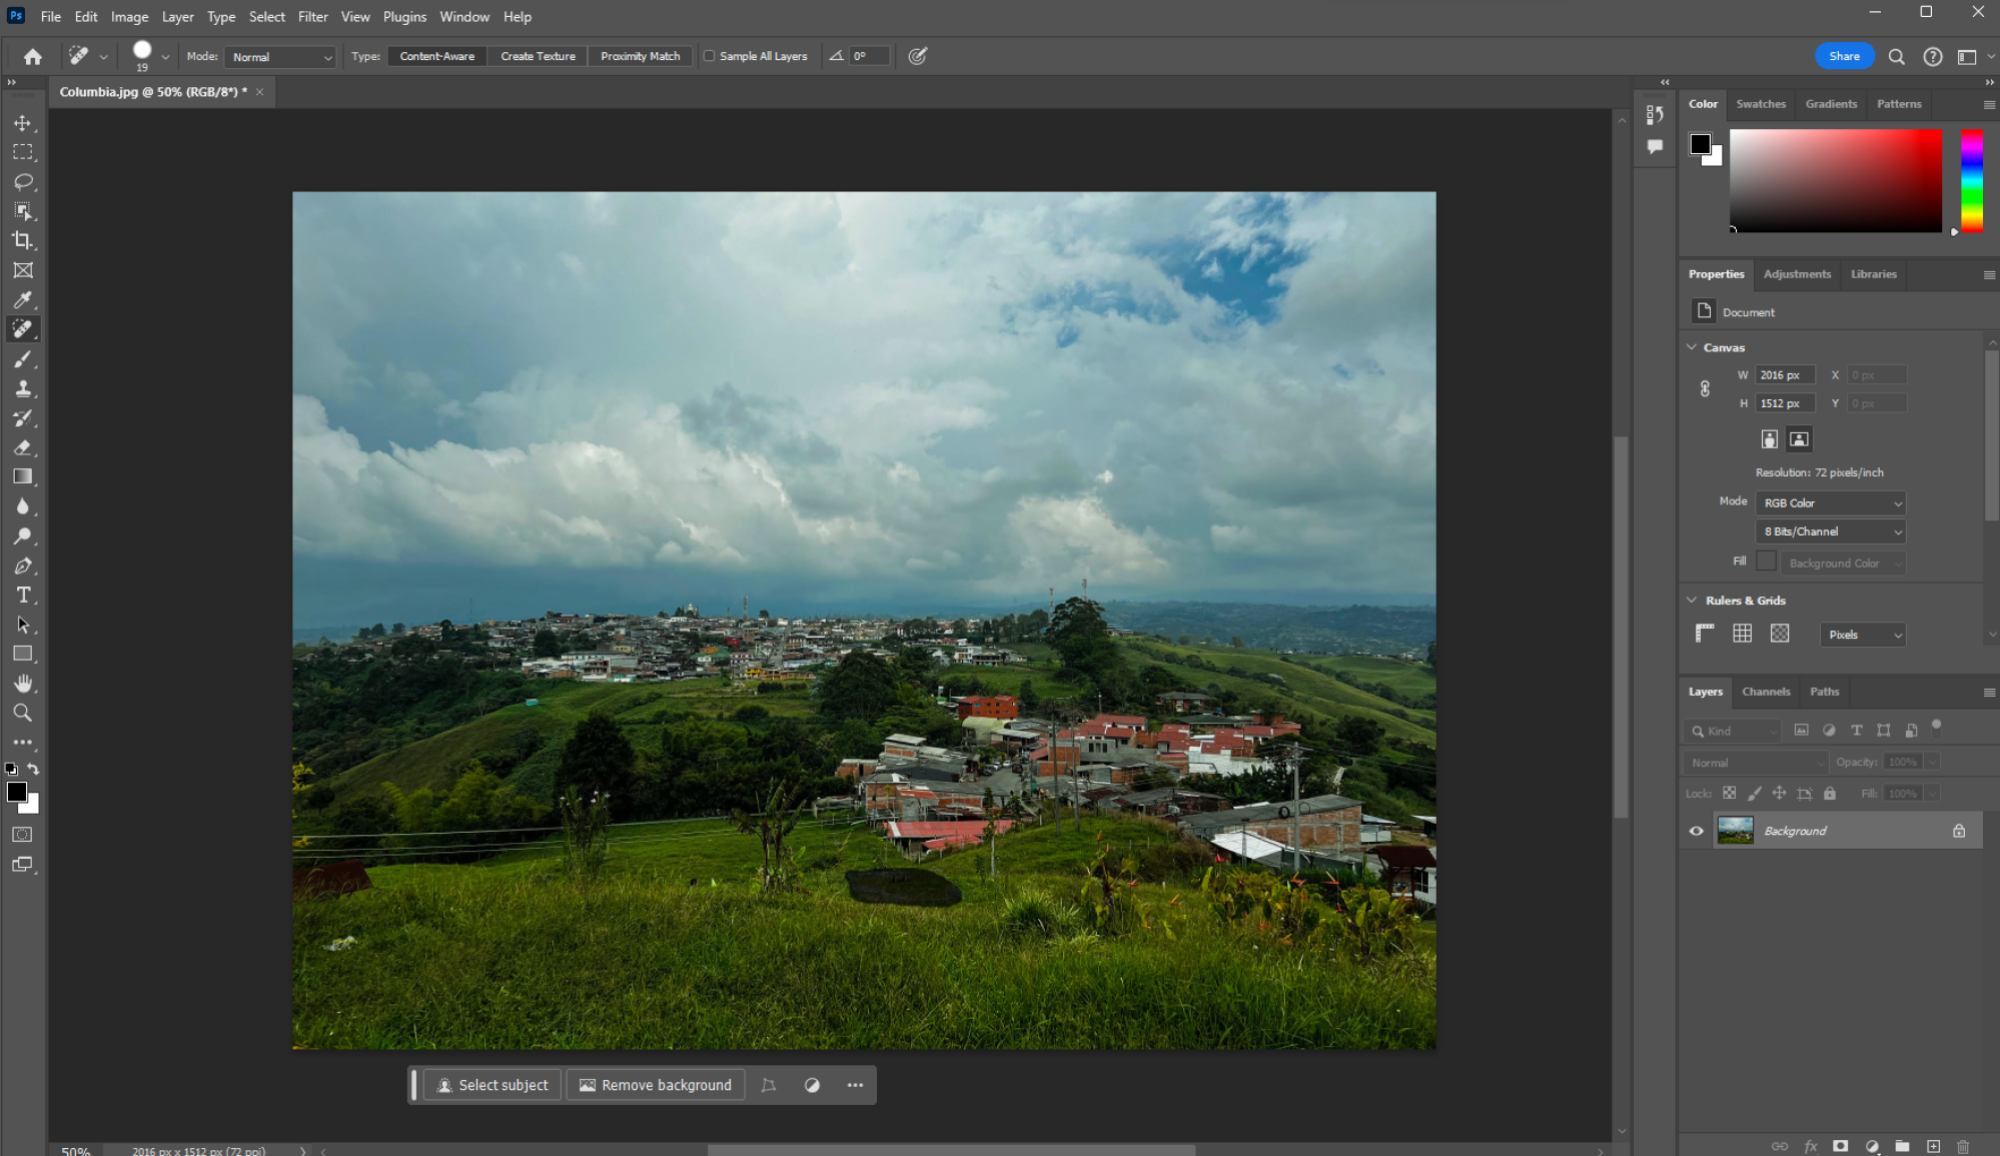Viewport: 2000px width, 1156px height.
Task: Enable Sample All Layers checkbox
Action: 708,56
